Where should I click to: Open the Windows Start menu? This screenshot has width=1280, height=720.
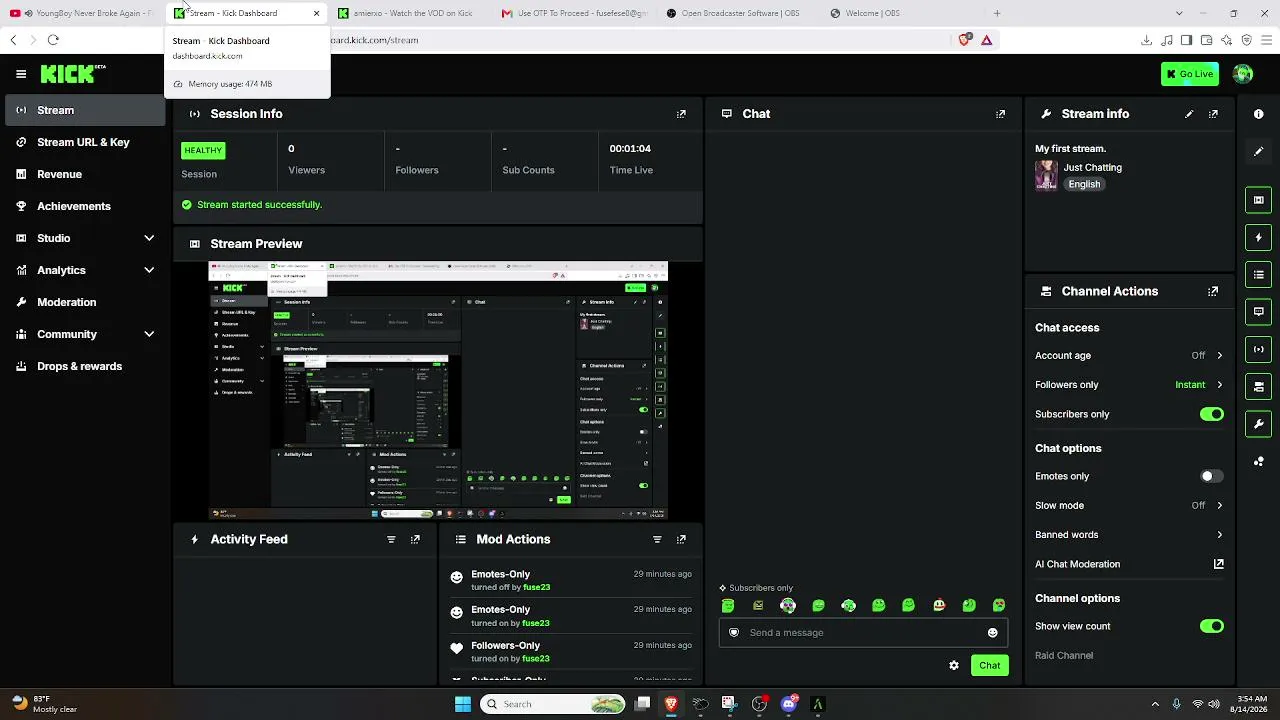462,704
